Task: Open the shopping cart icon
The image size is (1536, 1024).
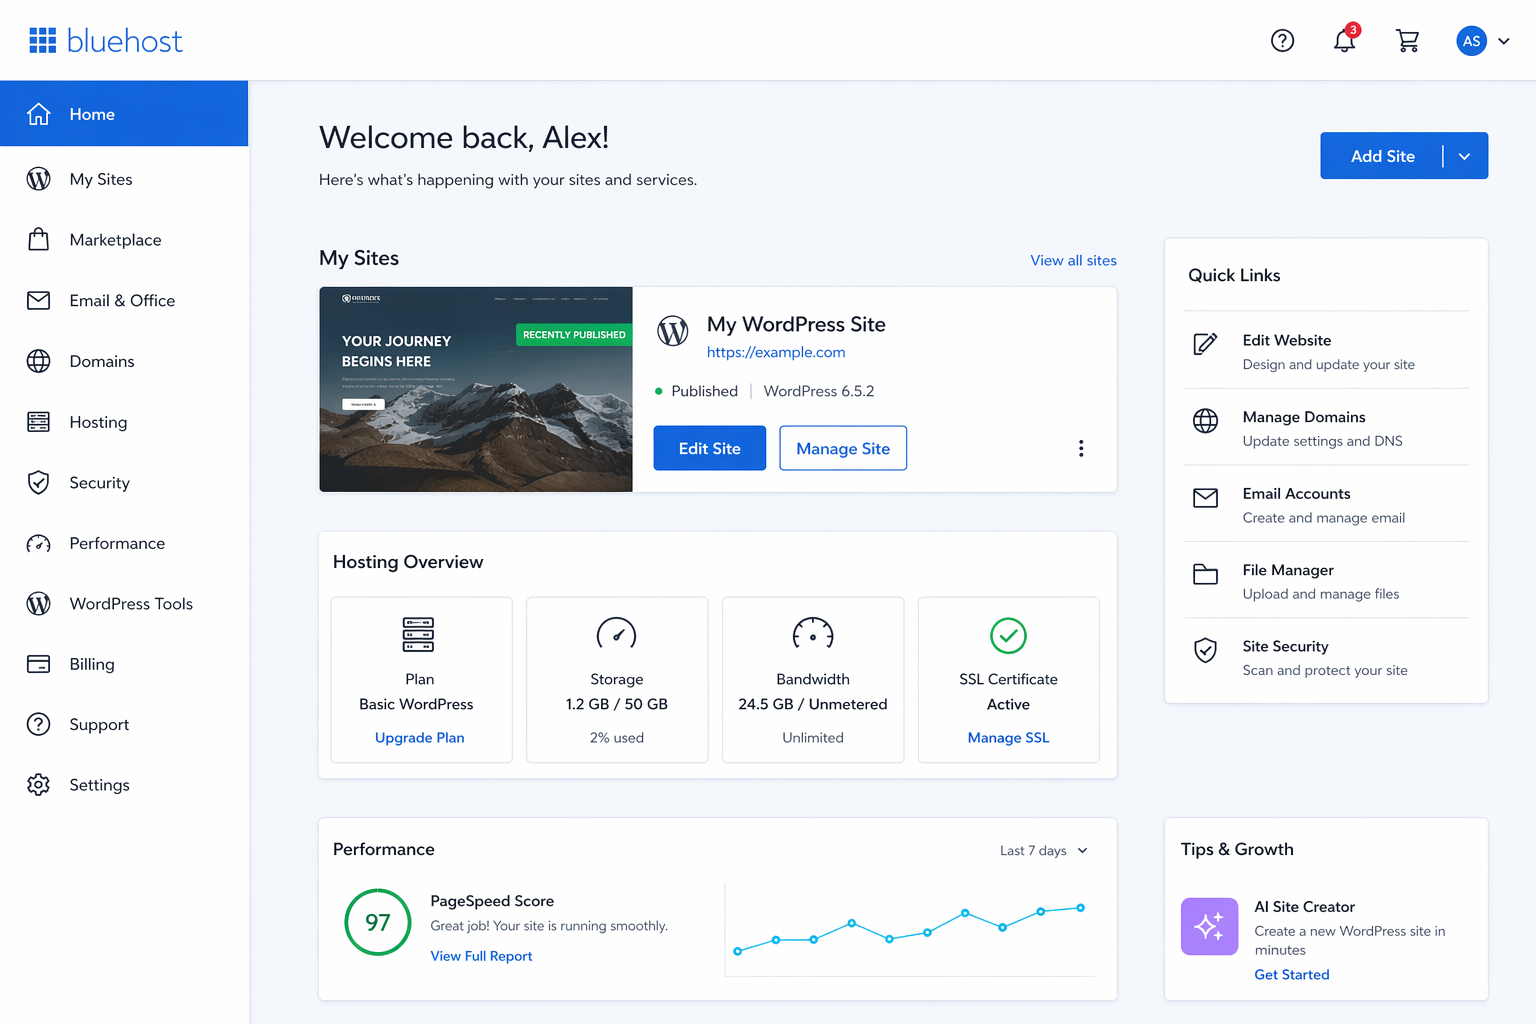Action: pyautogui.click(x=1407, y=40)
